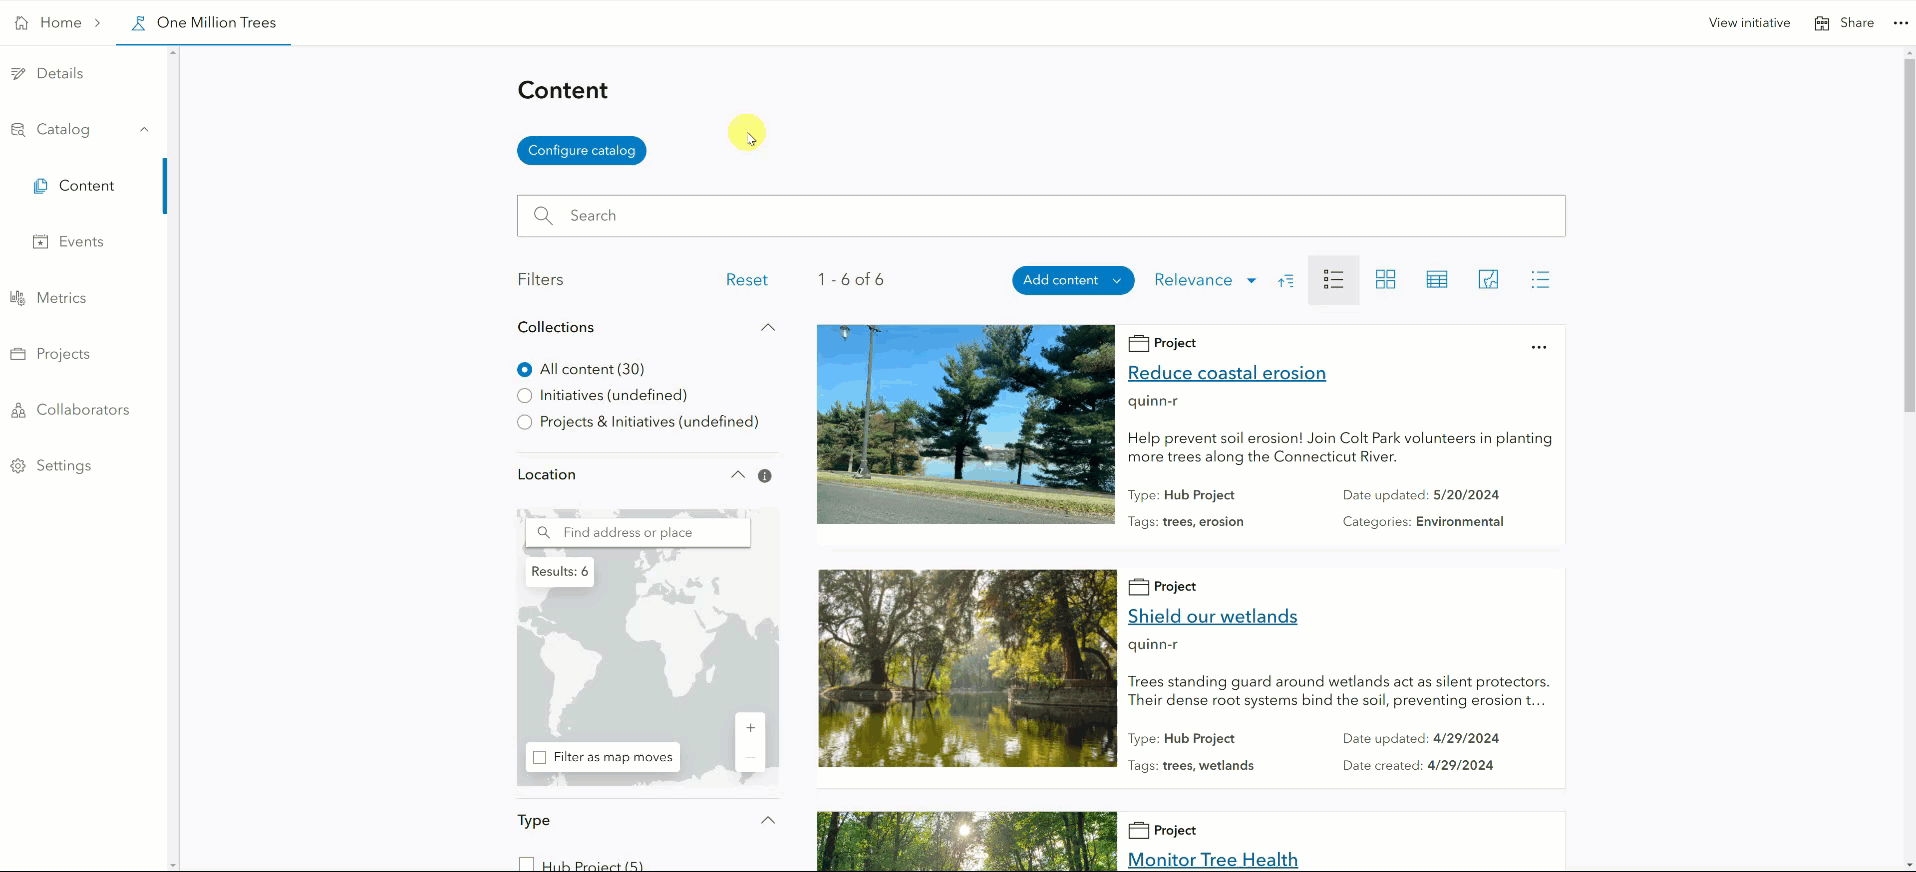Open the top-right more options ellipsis
The width and height of the screenshot is (1916, 872).
1901,23
